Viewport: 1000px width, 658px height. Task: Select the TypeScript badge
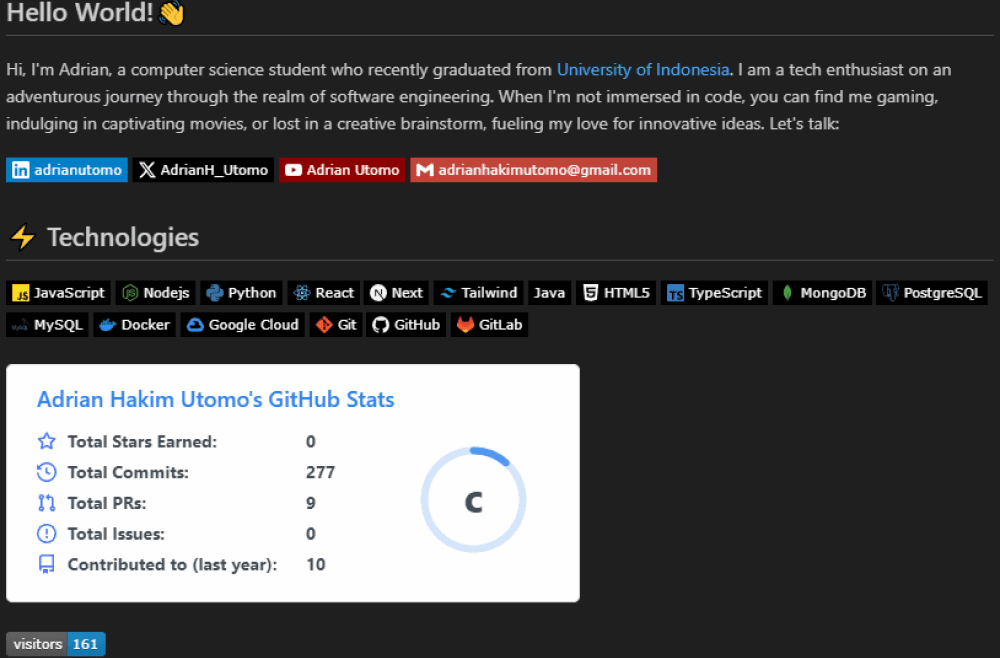[714, 293]
